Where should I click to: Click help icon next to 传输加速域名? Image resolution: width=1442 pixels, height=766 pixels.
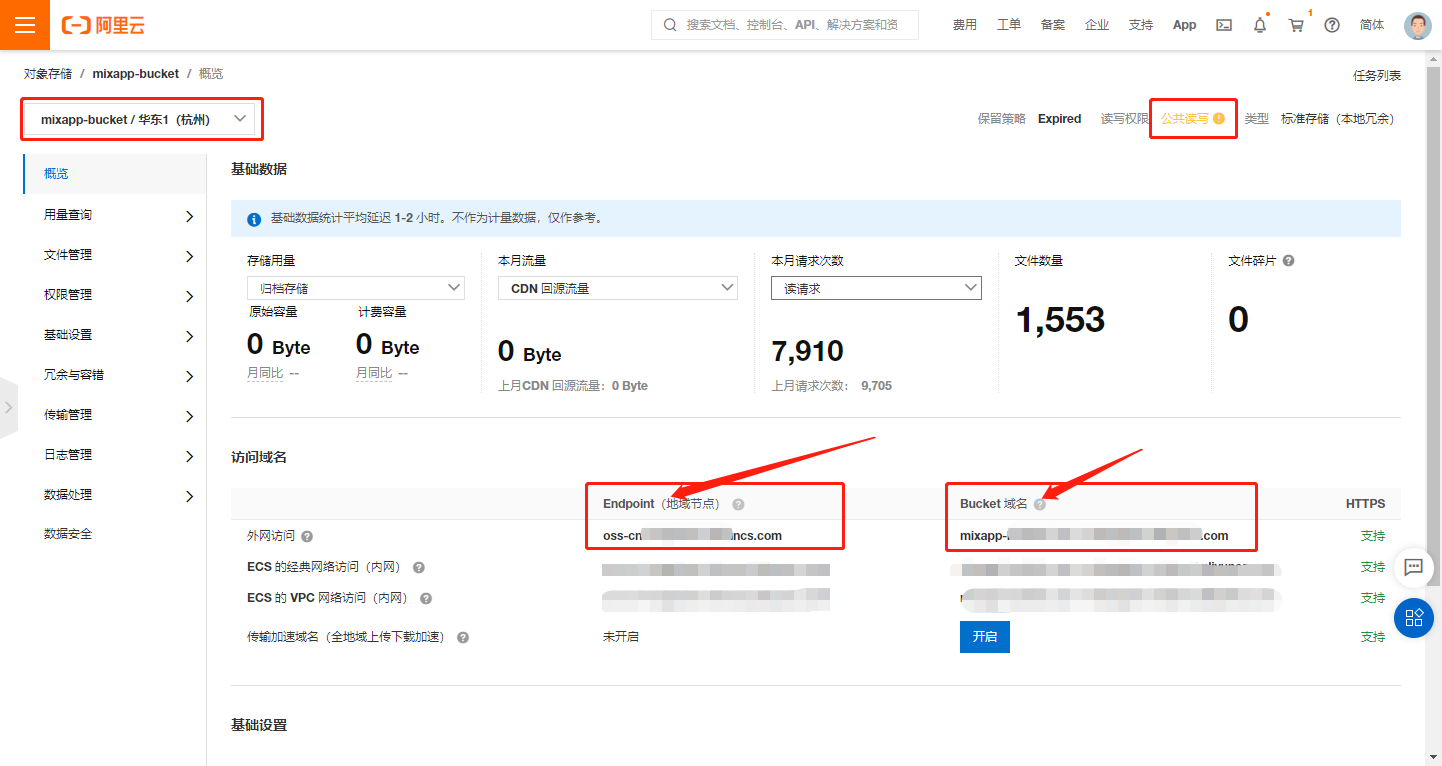point(463,637)
